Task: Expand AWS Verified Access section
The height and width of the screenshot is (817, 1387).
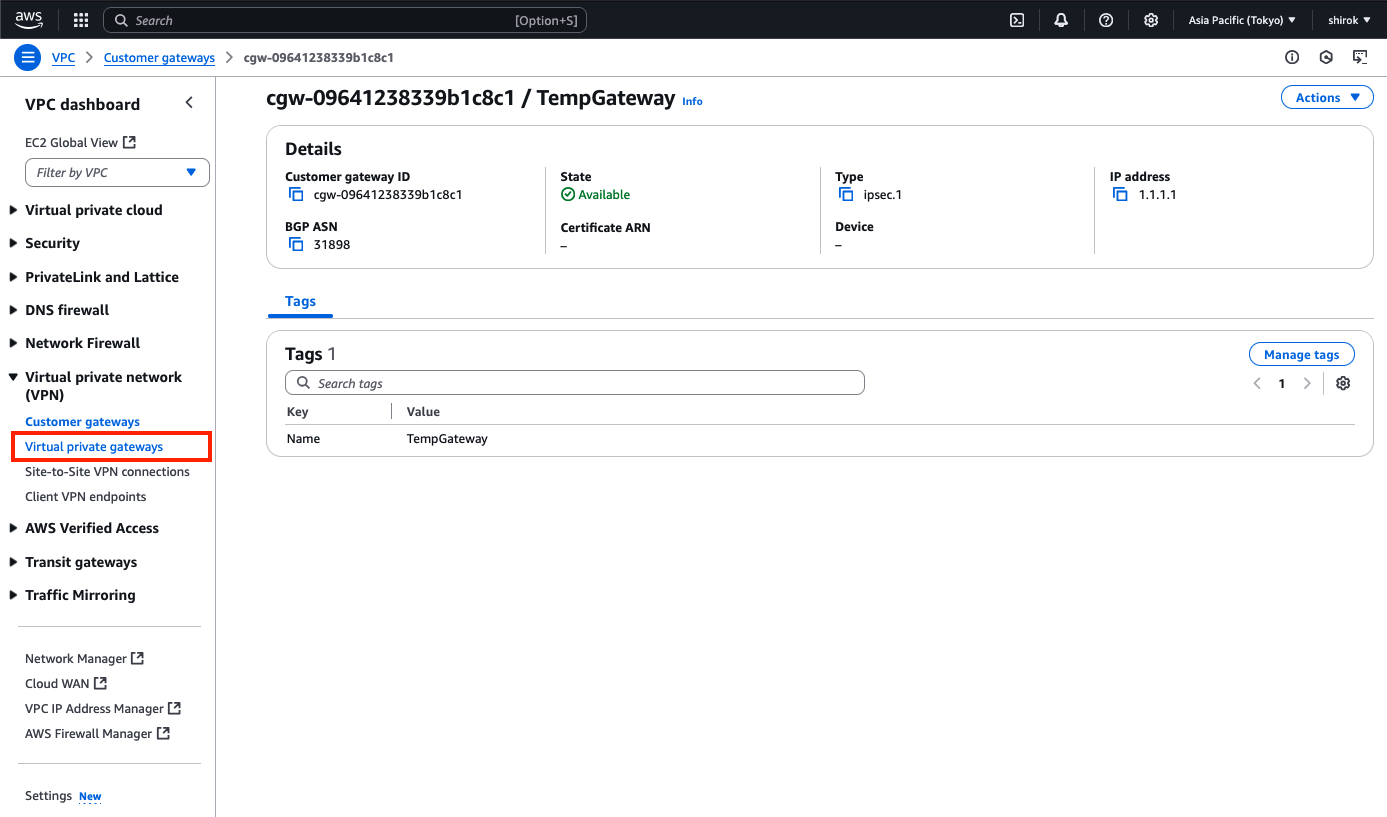Action: click(13, 528)
